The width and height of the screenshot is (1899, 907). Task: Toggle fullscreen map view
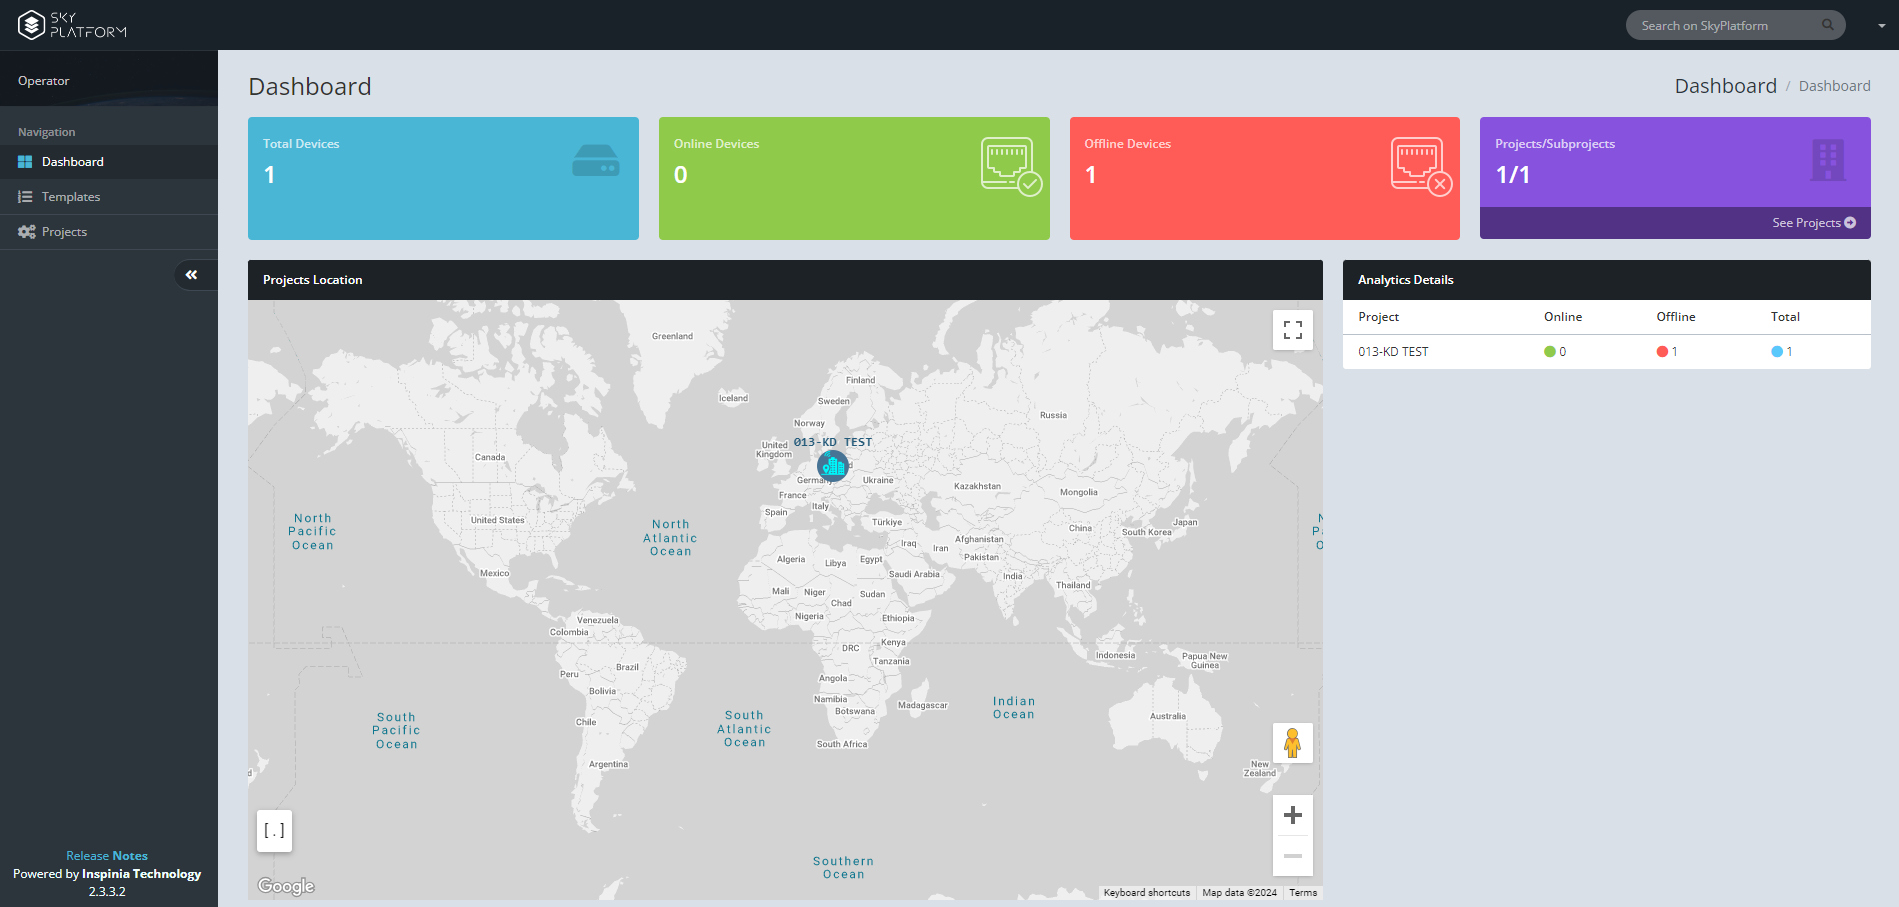[1292, 330]
